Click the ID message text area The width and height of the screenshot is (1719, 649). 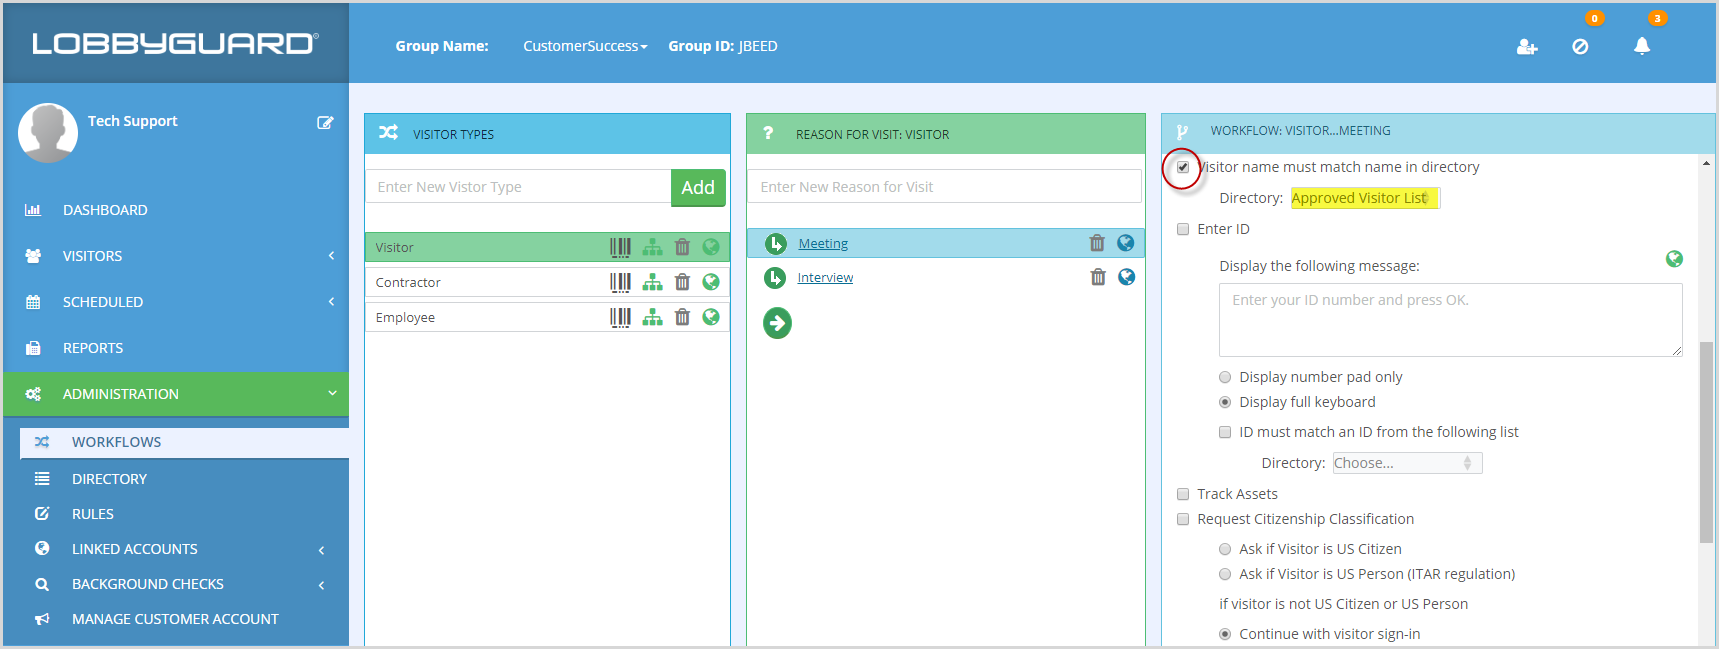(x=1450, y=320)
